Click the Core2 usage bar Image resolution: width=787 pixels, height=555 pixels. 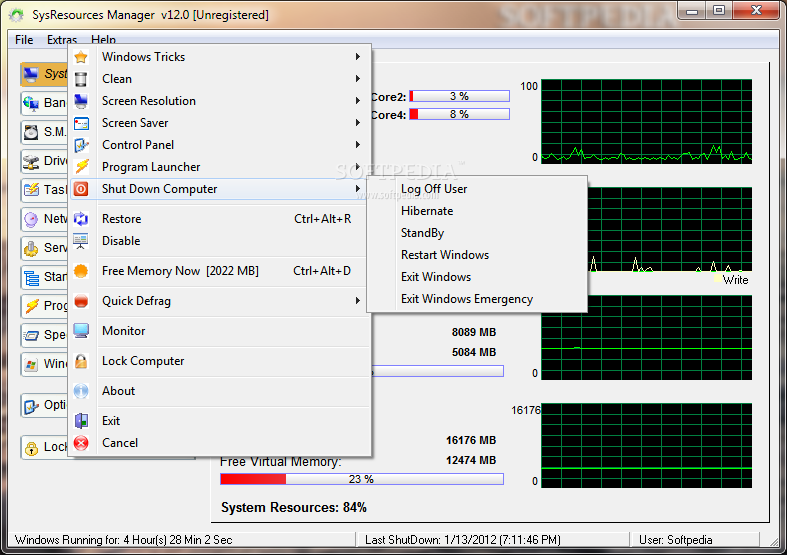point(459,96)
